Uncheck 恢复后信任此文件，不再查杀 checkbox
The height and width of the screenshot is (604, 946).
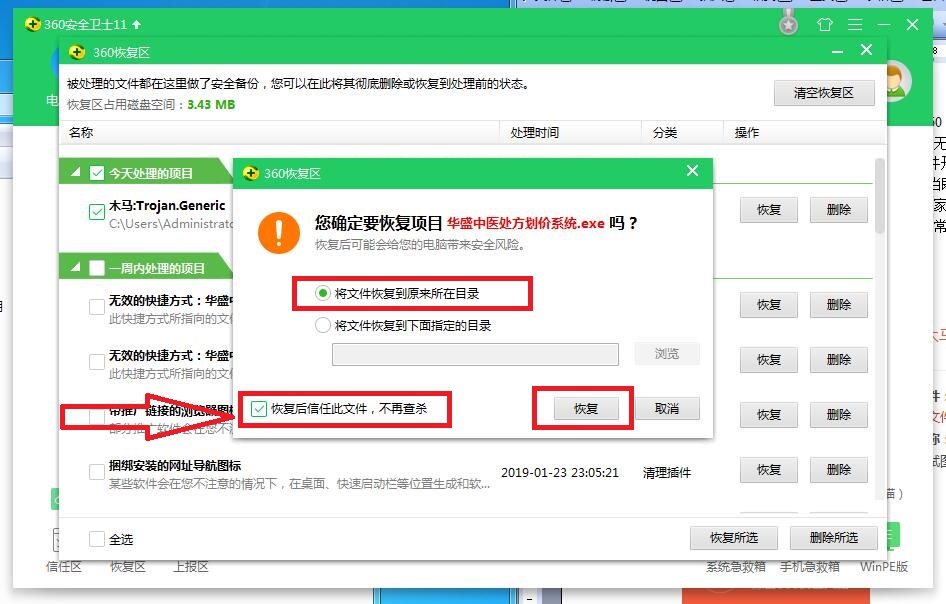(x=259, y=408)
